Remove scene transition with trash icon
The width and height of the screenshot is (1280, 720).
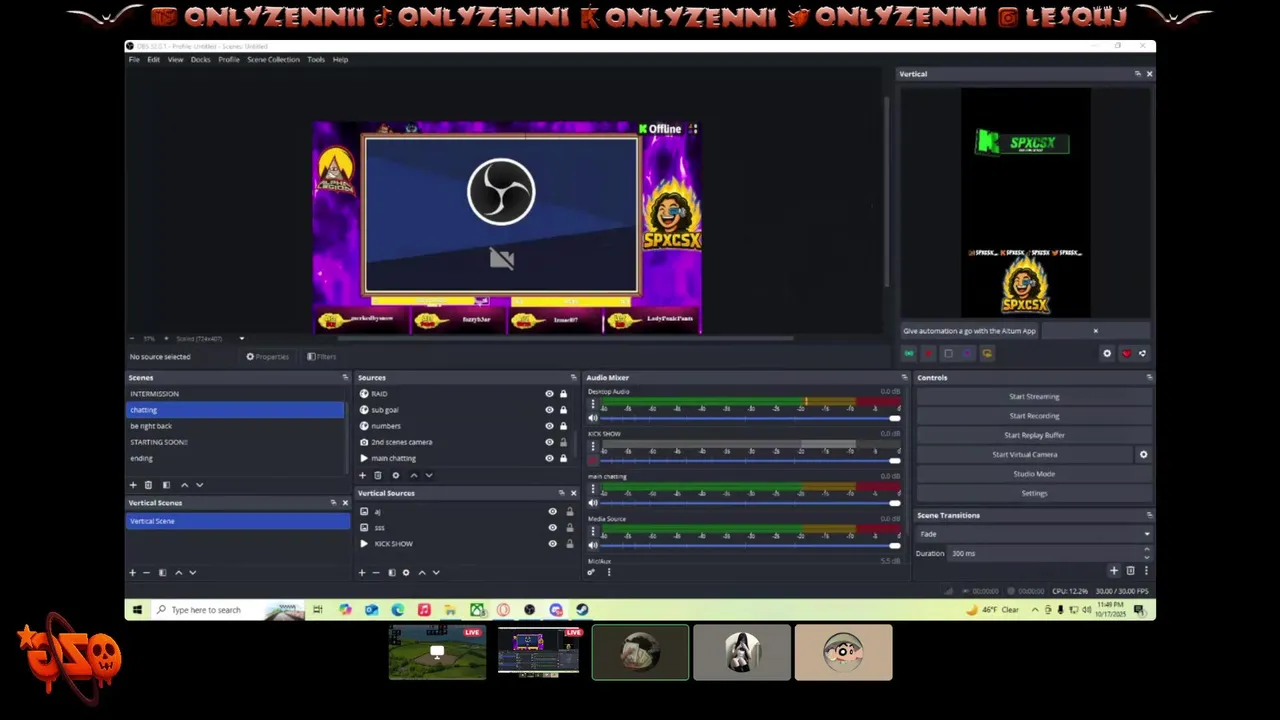(x=1131, y=571)
